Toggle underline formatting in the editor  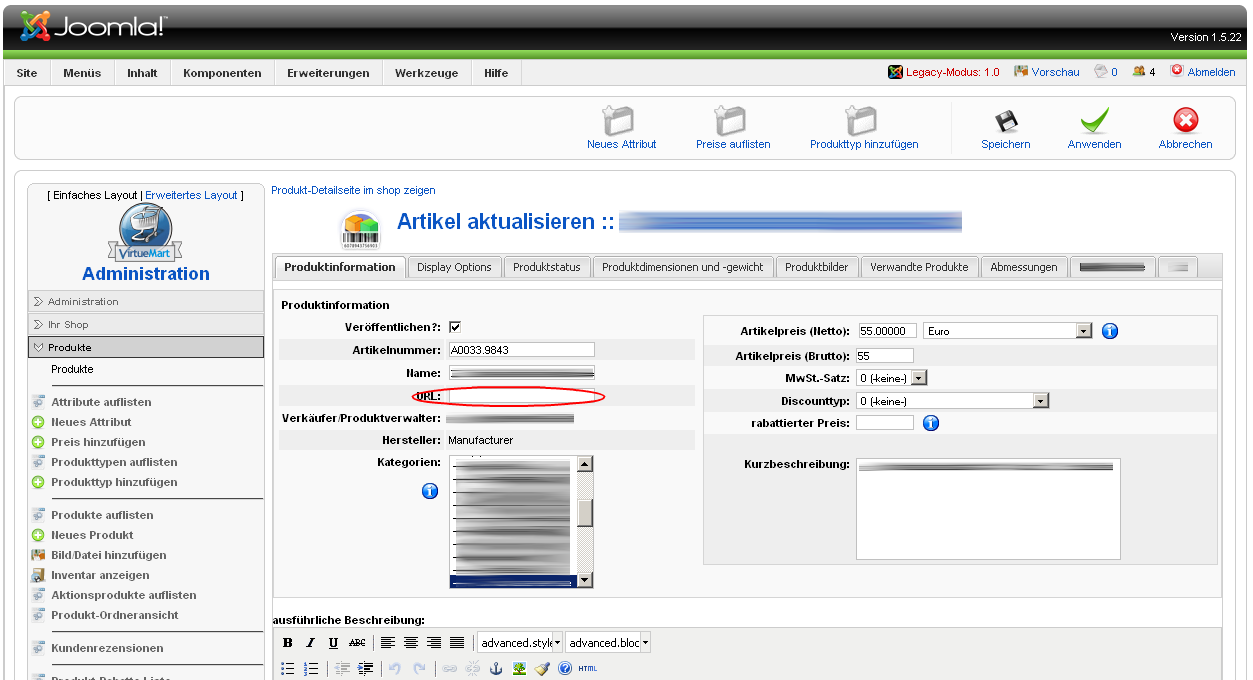[x=333, y=643]
